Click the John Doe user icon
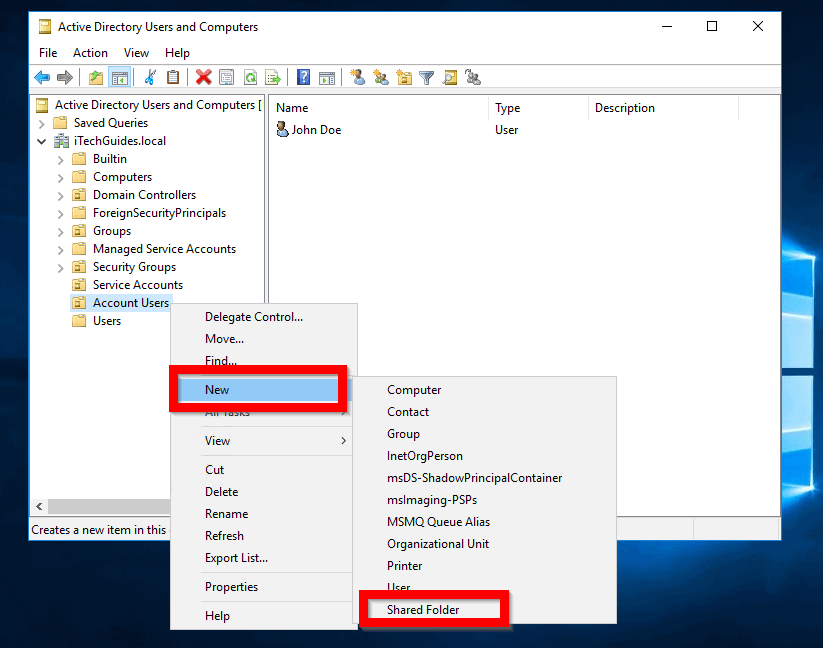 tap(282, 129)
